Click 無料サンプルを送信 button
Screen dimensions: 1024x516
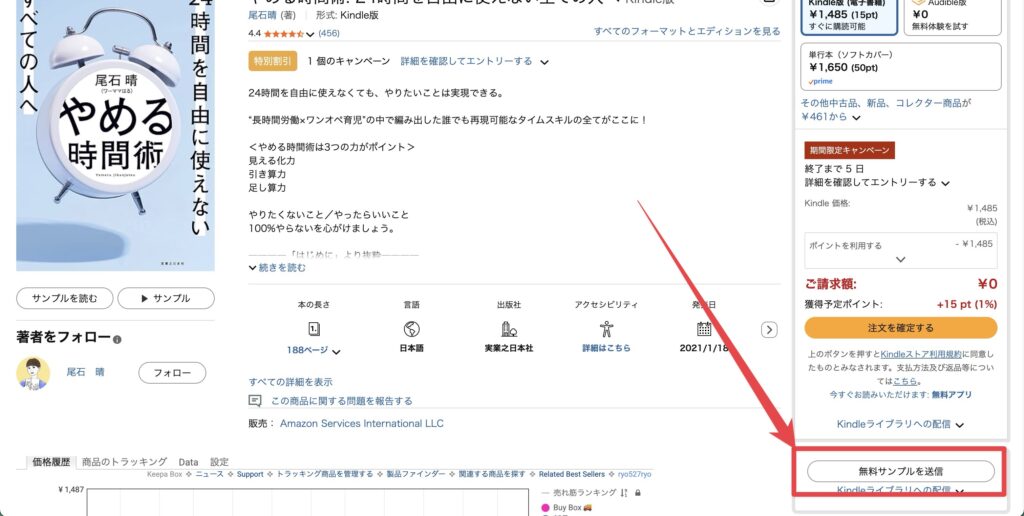click(901, 471)
